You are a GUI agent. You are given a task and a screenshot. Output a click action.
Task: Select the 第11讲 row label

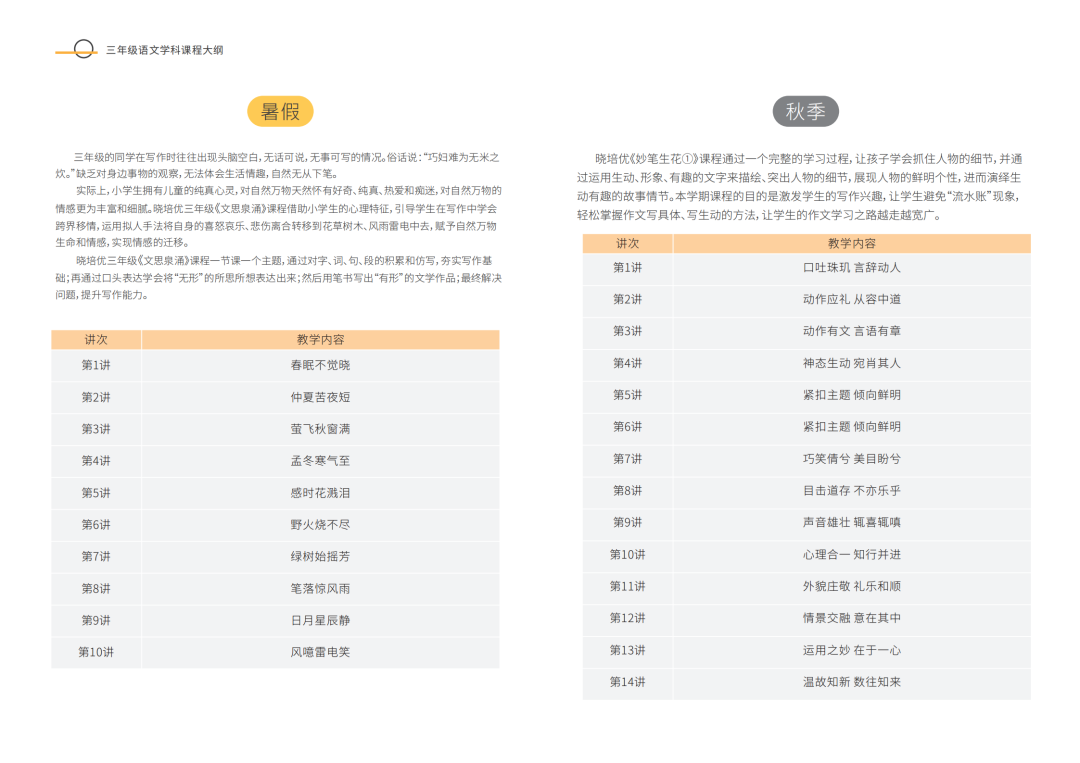627,586
